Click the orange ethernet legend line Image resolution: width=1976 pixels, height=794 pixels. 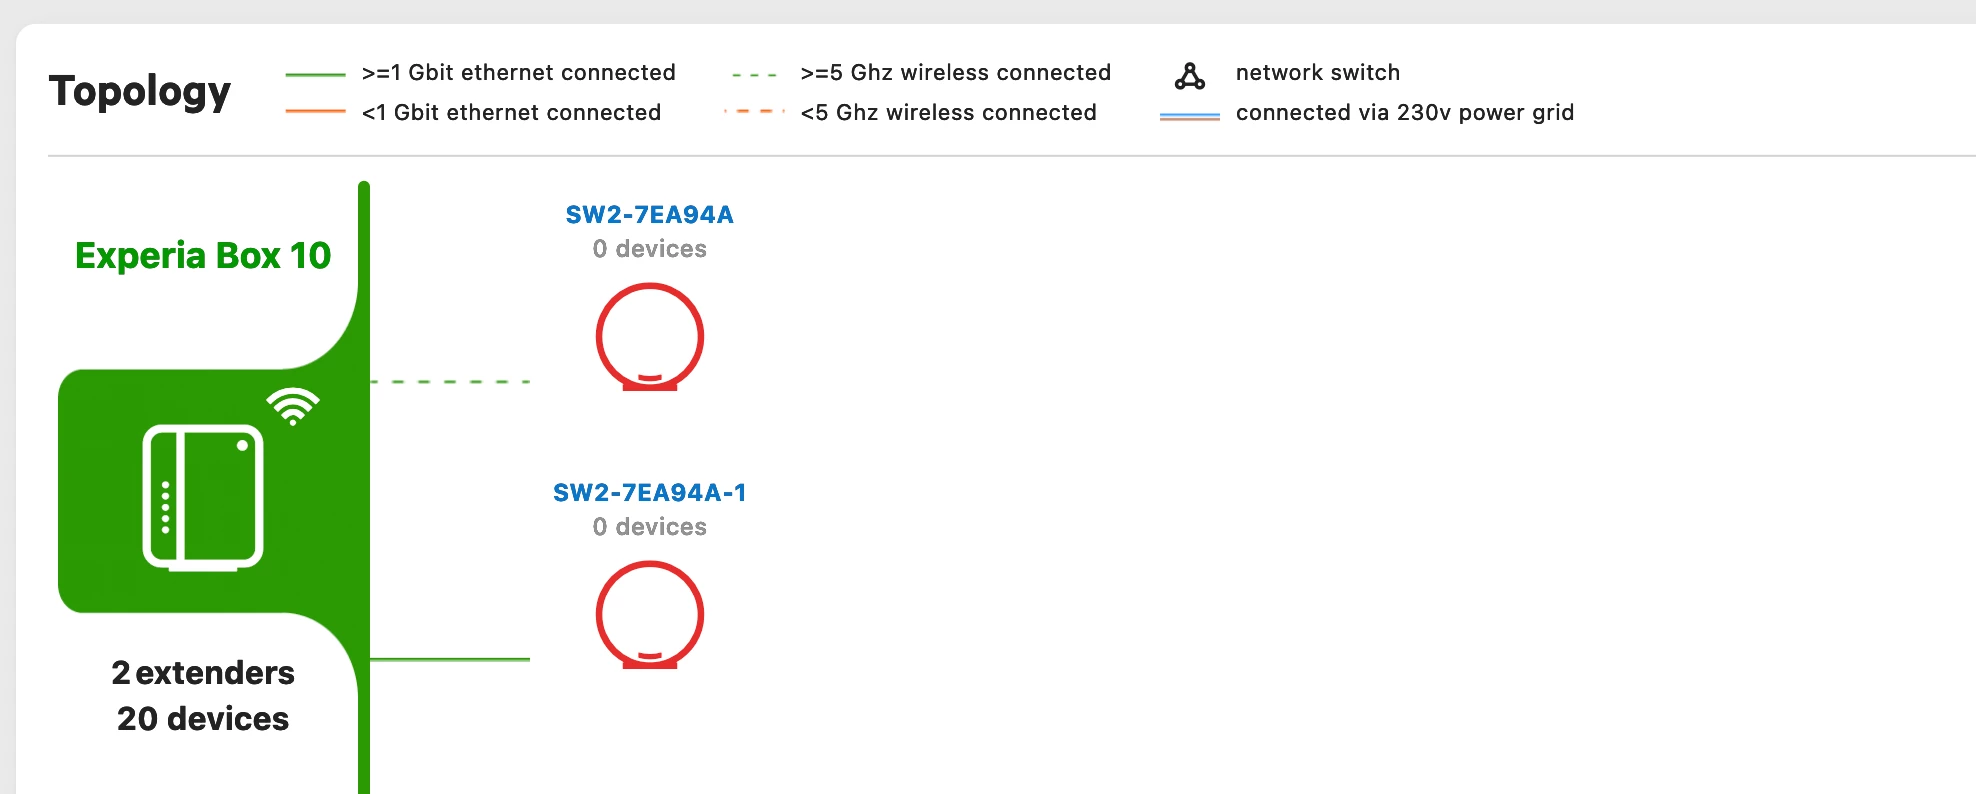coord(315,111)
